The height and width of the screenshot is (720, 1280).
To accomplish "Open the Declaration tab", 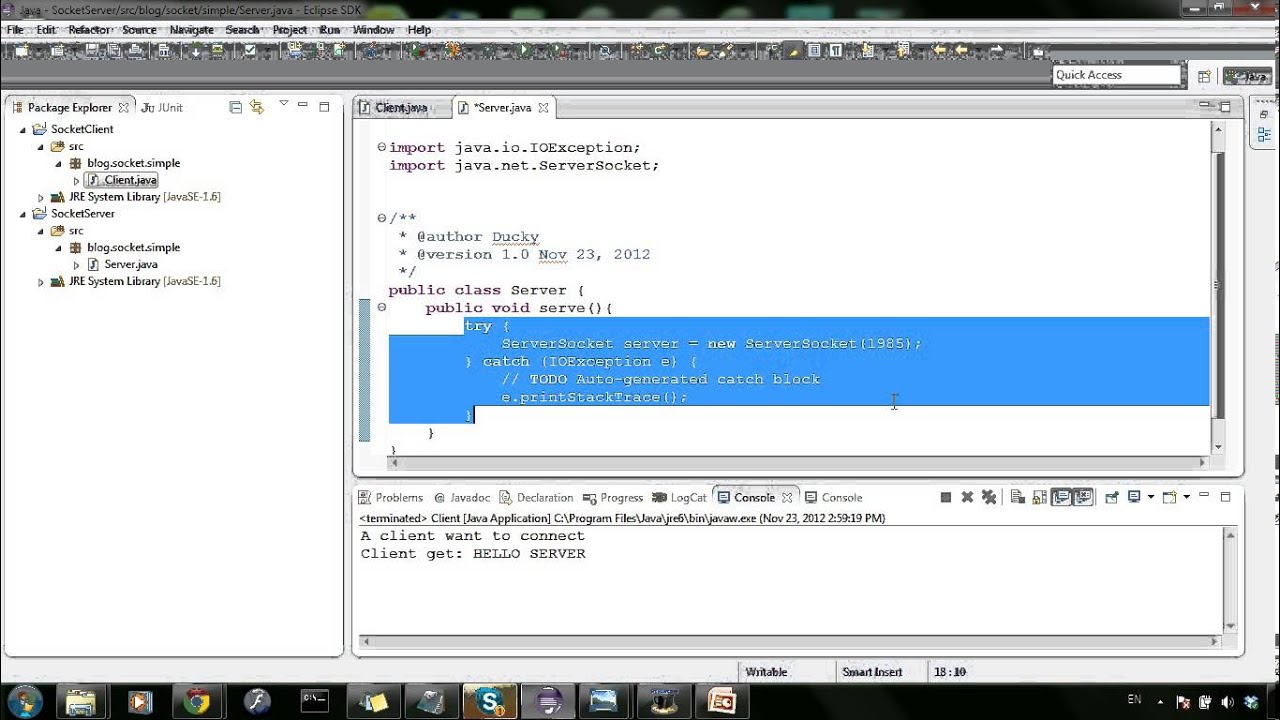I will point(536,497).
